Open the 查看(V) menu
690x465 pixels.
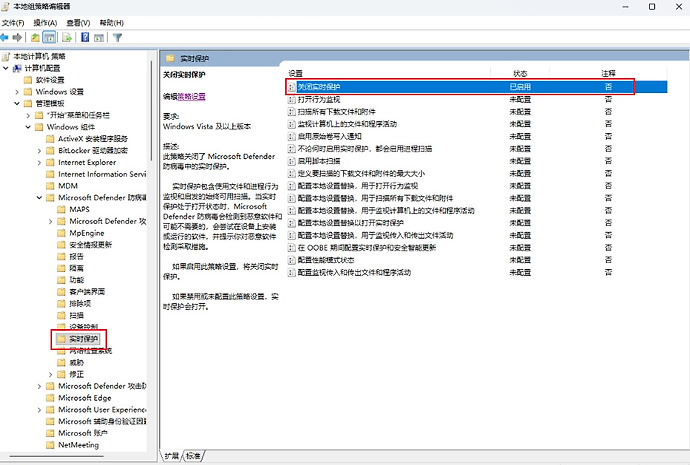(78, 23)
